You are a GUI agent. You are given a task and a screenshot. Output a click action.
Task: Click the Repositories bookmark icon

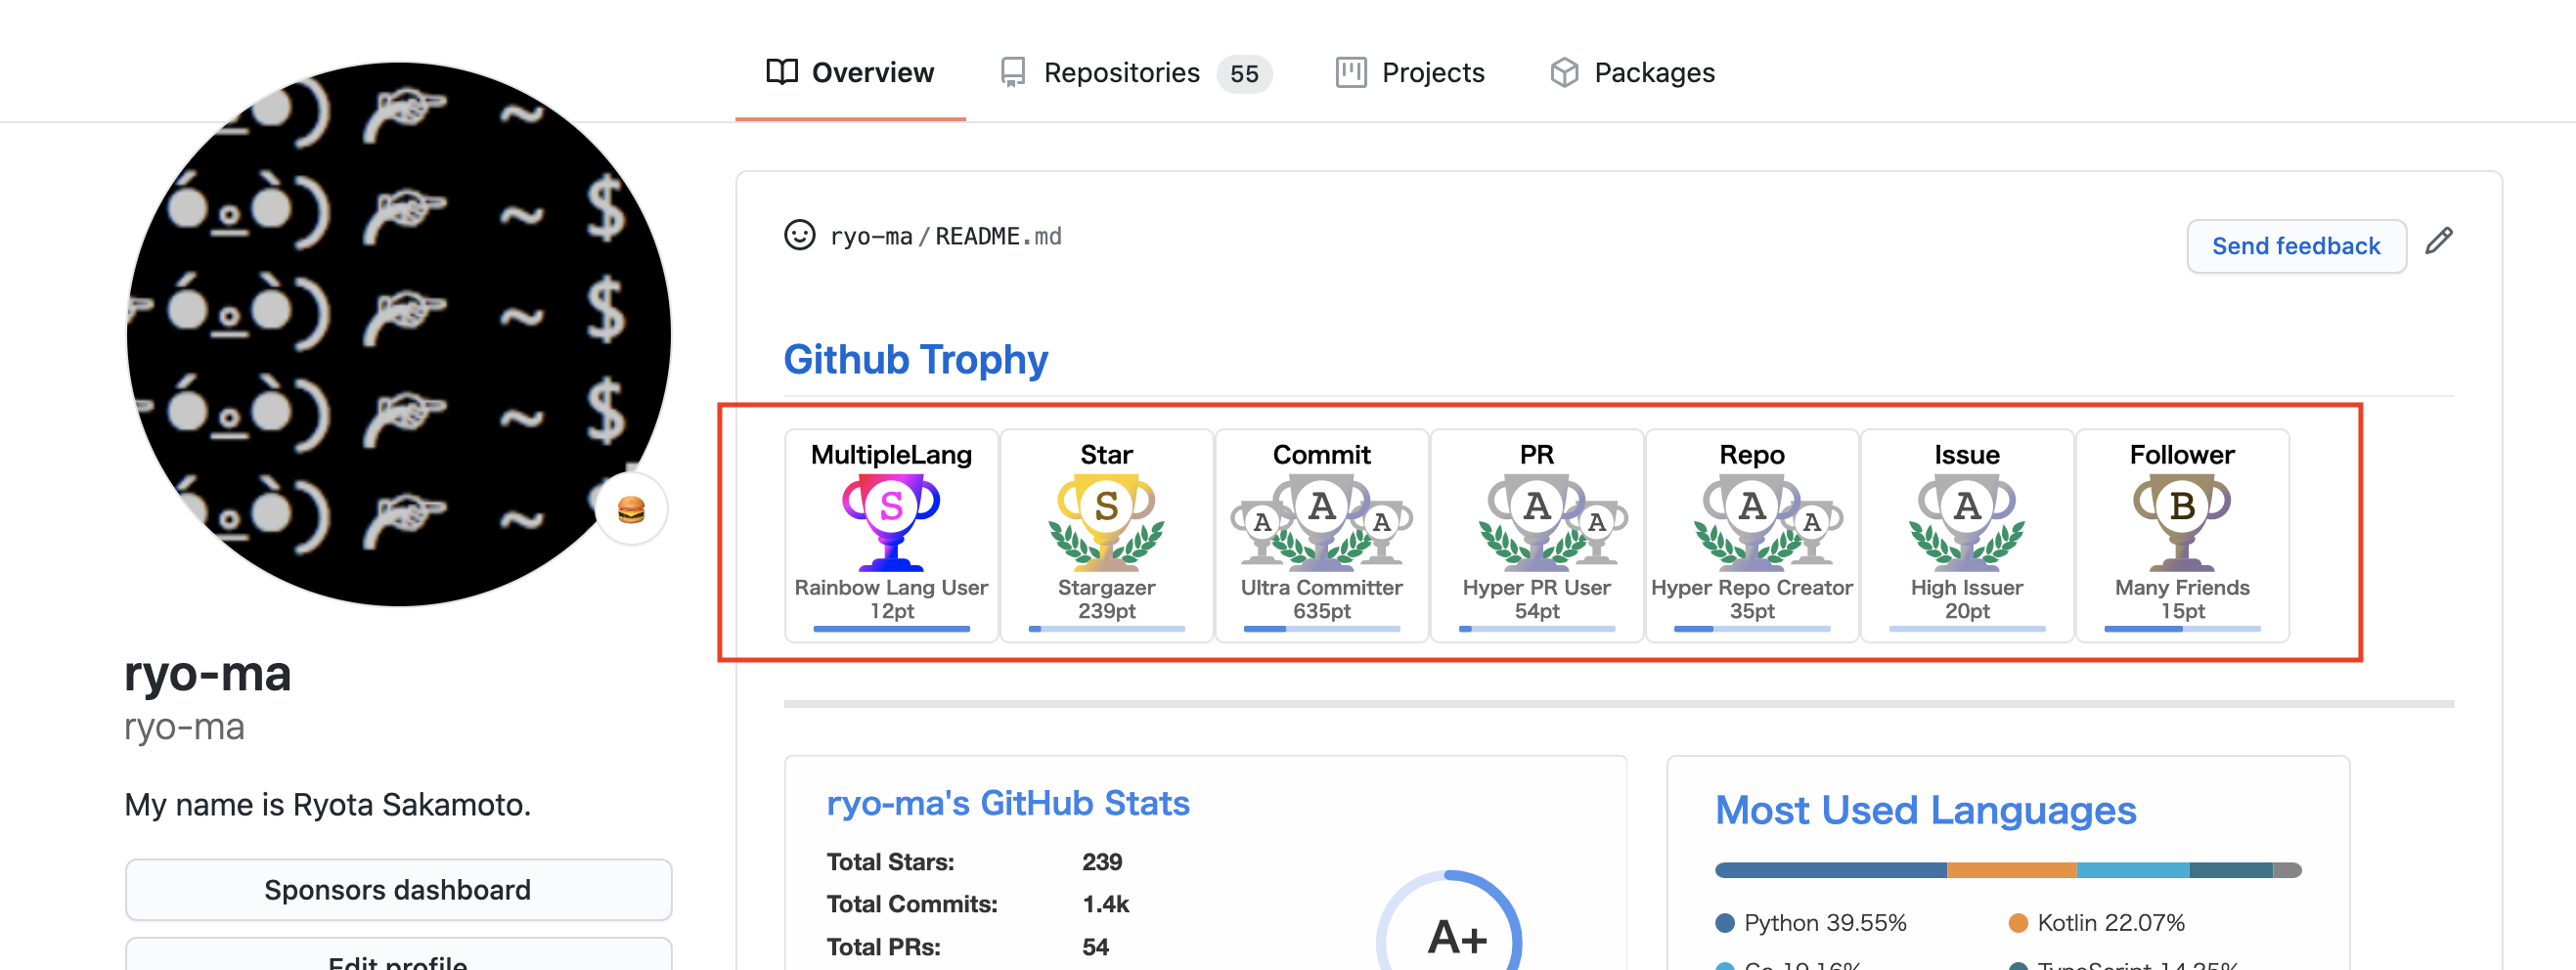[x=1013, y=71]
